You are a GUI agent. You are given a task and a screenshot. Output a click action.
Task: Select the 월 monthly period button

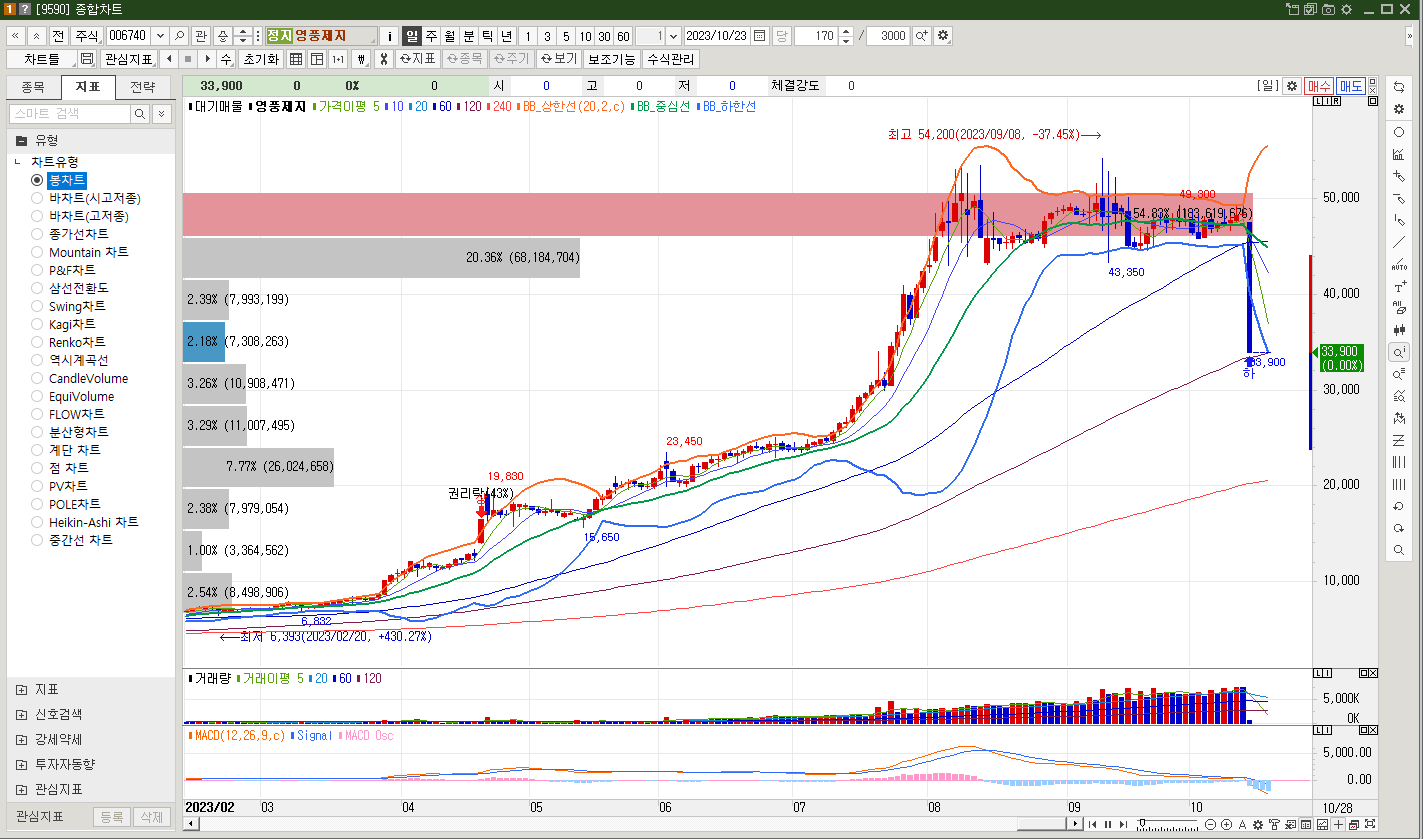click(x=449, y=36)
